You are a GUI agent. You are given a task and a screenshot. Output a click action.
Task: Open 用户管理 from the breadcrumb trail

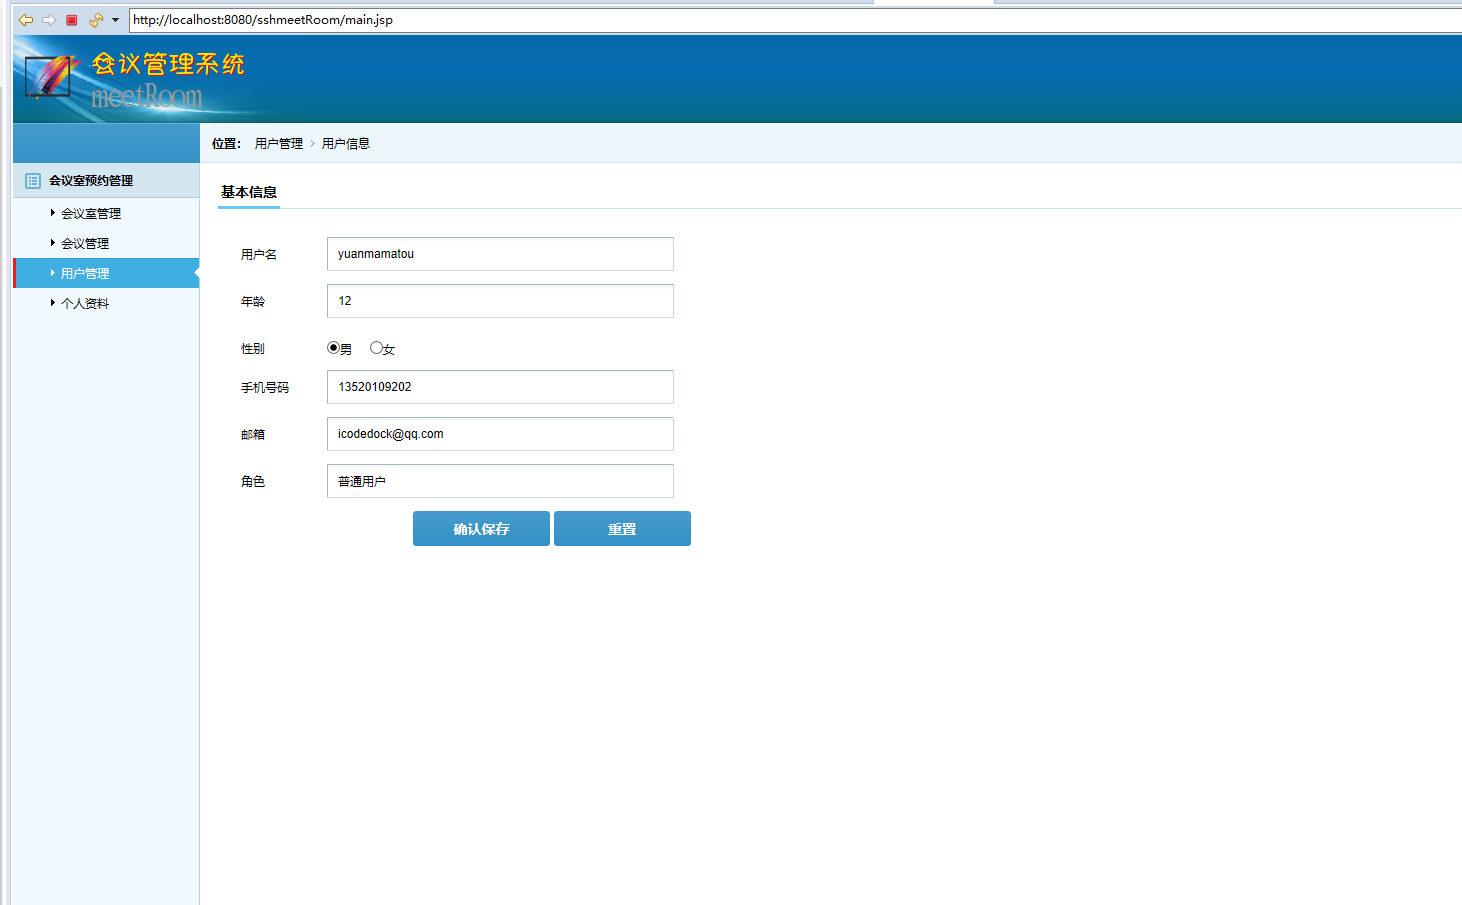[x=278, y=143]
